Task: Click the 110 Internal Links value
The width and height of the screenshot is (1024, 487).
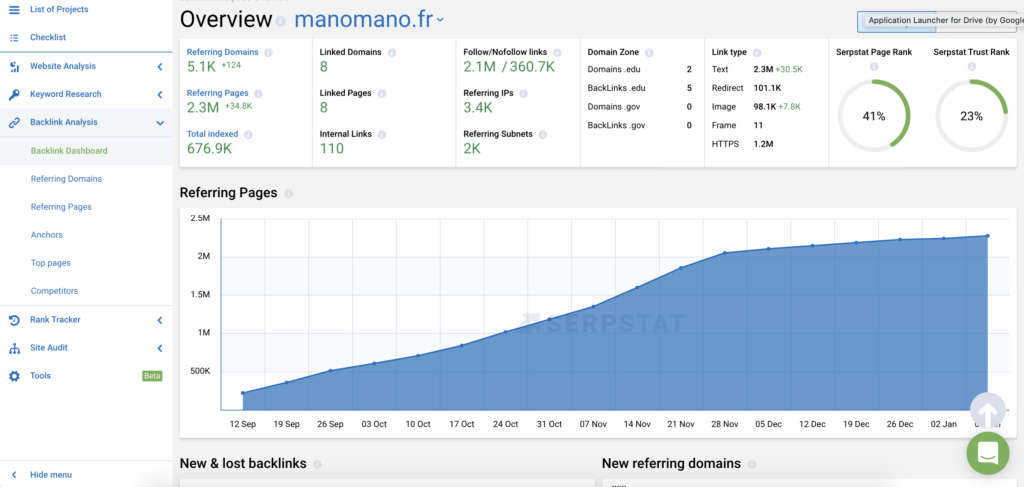Action: tap(332, 149)
